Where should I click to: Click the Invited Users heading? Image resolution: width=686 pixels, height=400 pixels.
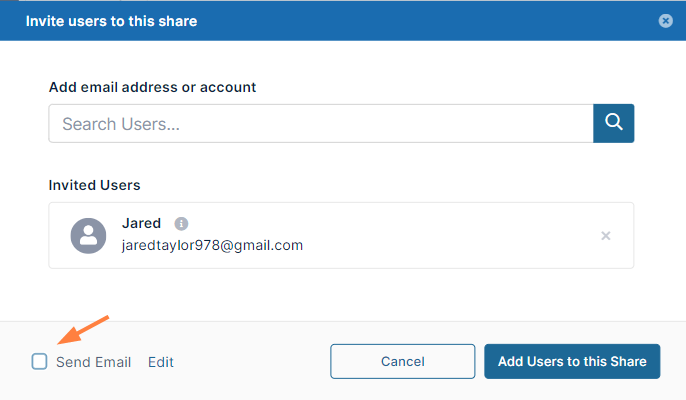tap(94, 185)
